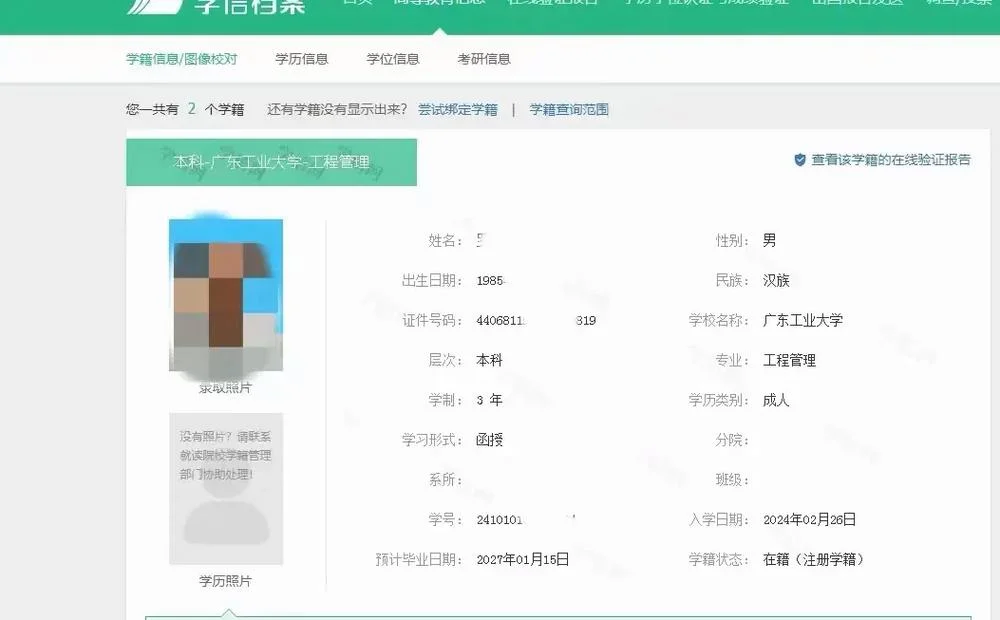The height and width of the screenshot is (620, 1000).
Task: Click the gender value 男
Action: pos(770,240)
